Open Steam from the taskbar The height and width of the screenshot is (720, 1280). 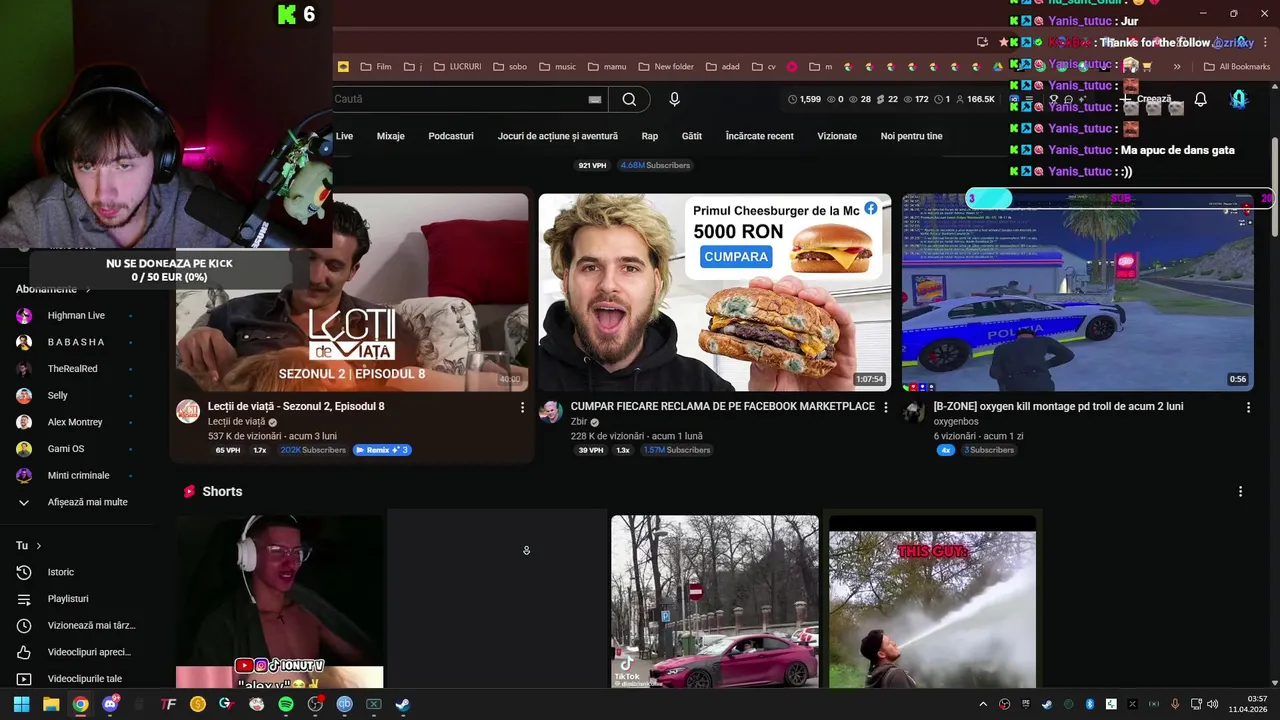[x=402, y=704]
